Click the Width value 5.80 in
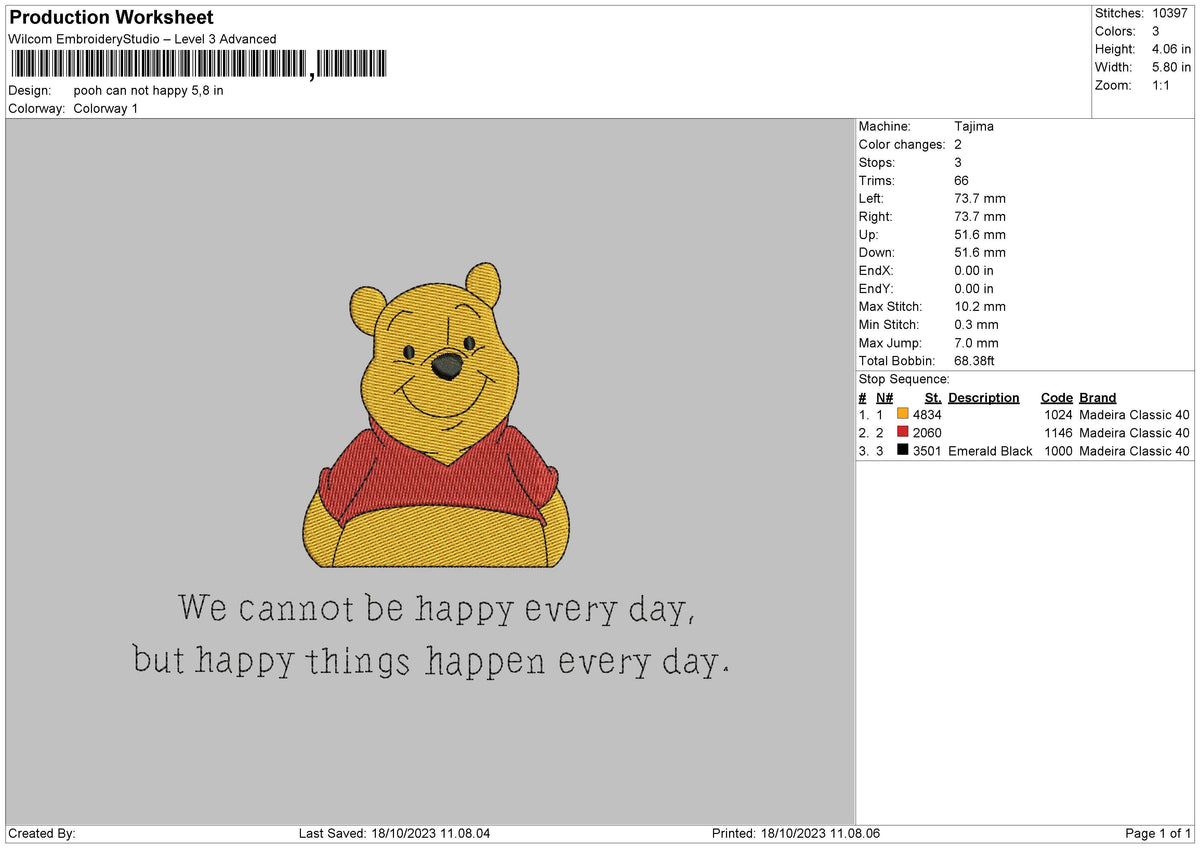1200x848 pixels. pos(1171,67)
